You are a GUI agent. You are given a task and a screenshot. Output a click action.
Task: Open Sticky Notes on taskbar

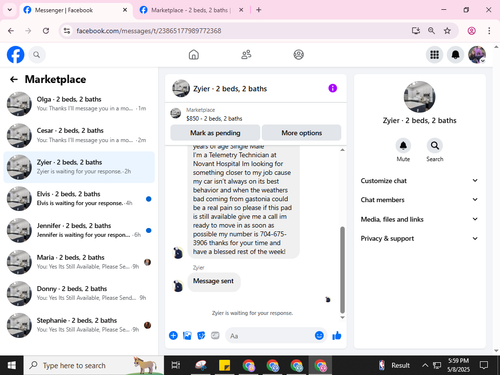(224, 365)
